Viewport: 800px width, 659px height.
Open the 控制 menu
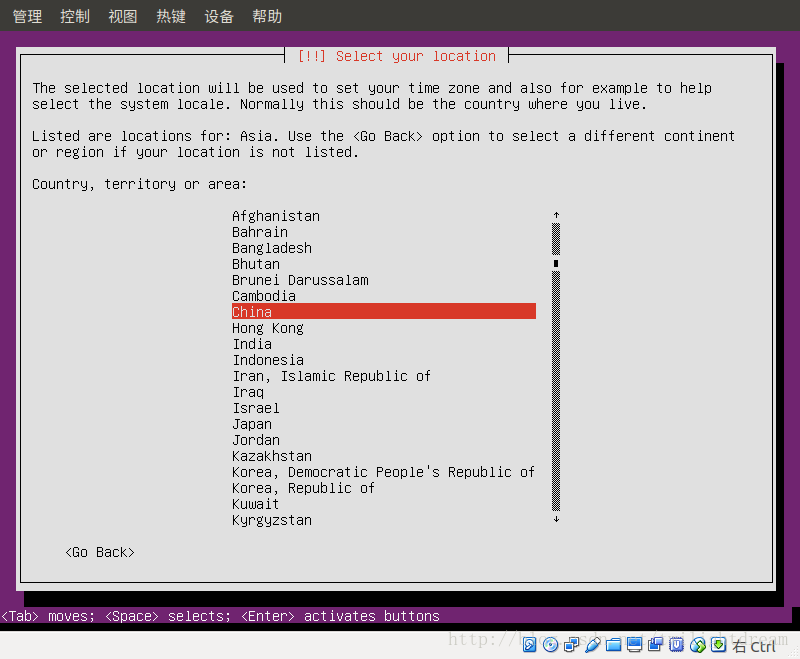(74, 15)
